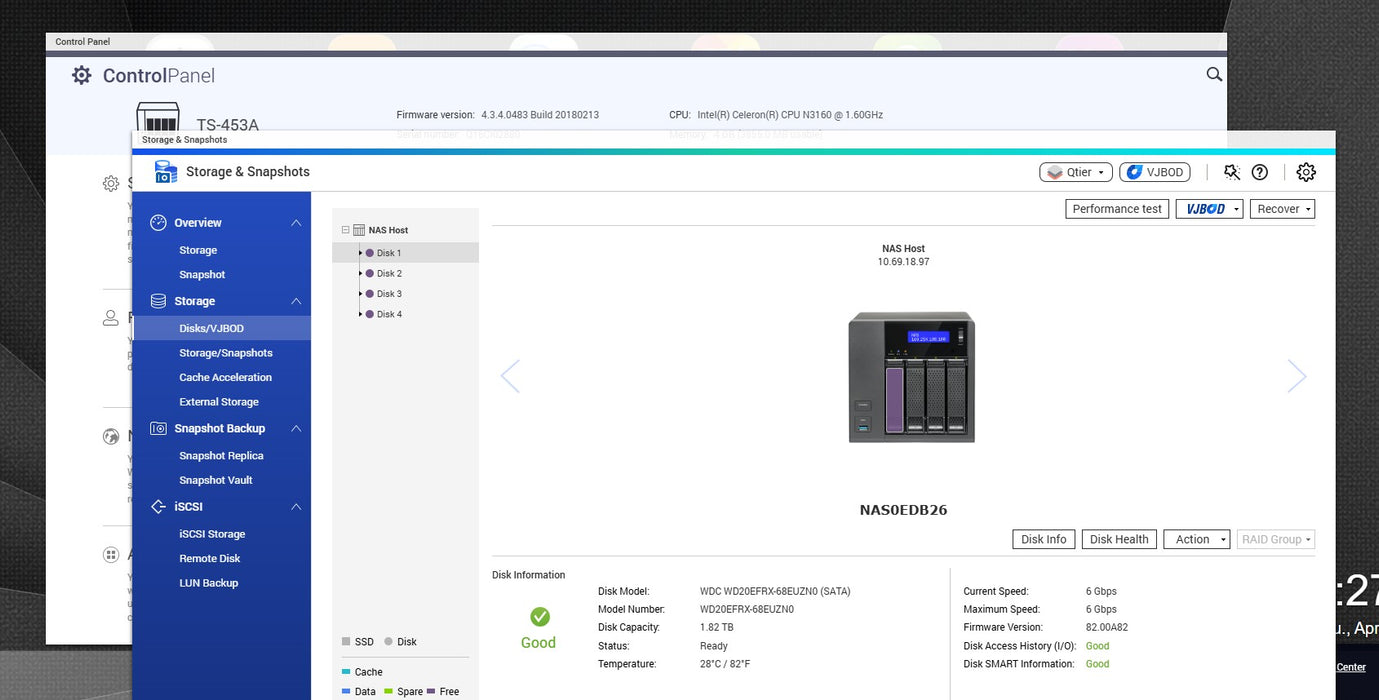Click the WD20EFRX-68EUZN0 model number value
The image size is (1379, 700).
point(747,609)
